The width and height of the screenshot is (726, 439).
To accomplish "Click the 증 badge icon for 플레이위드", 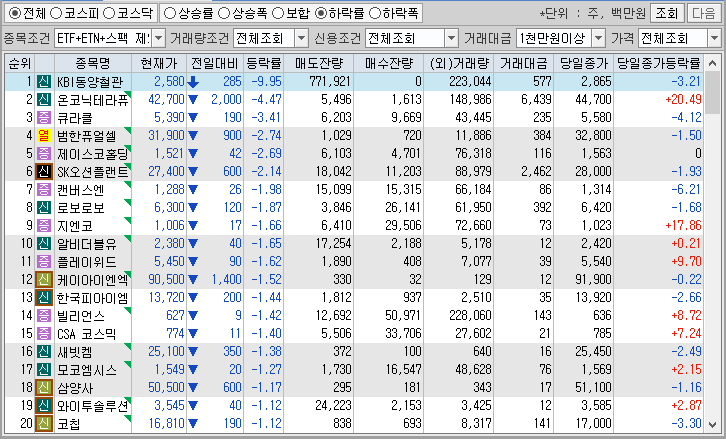I will [44, 261].
